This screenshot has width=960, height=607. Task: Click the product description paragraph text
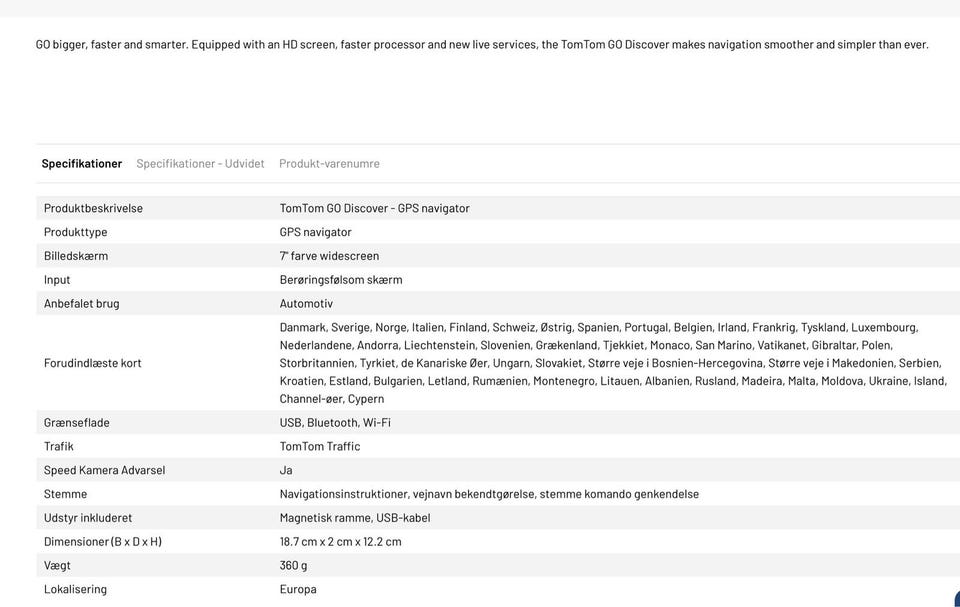(482, 45)
